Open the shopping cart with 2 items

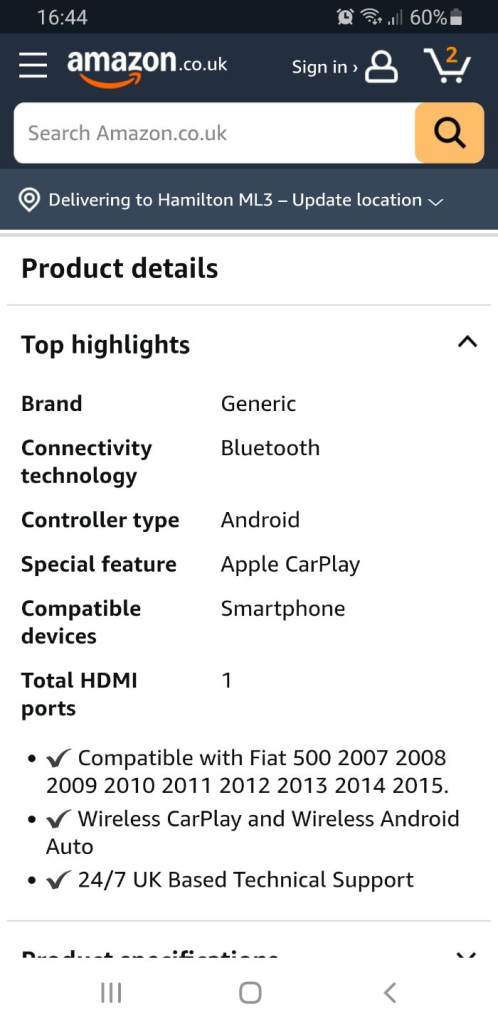447,65
